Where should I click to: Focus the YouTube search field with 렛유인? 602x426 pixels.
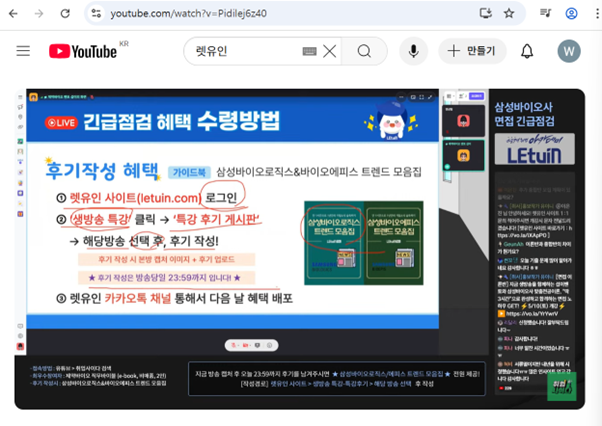[240, 52]
